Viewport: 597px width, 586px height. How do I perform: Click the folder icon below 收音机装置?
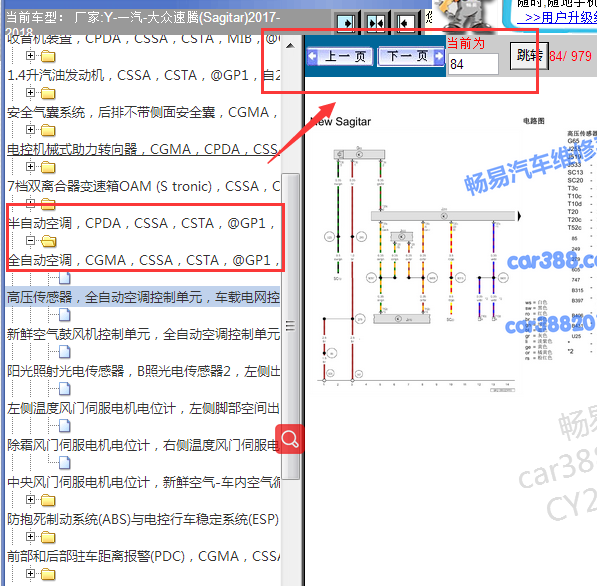[x=48, y=56]
